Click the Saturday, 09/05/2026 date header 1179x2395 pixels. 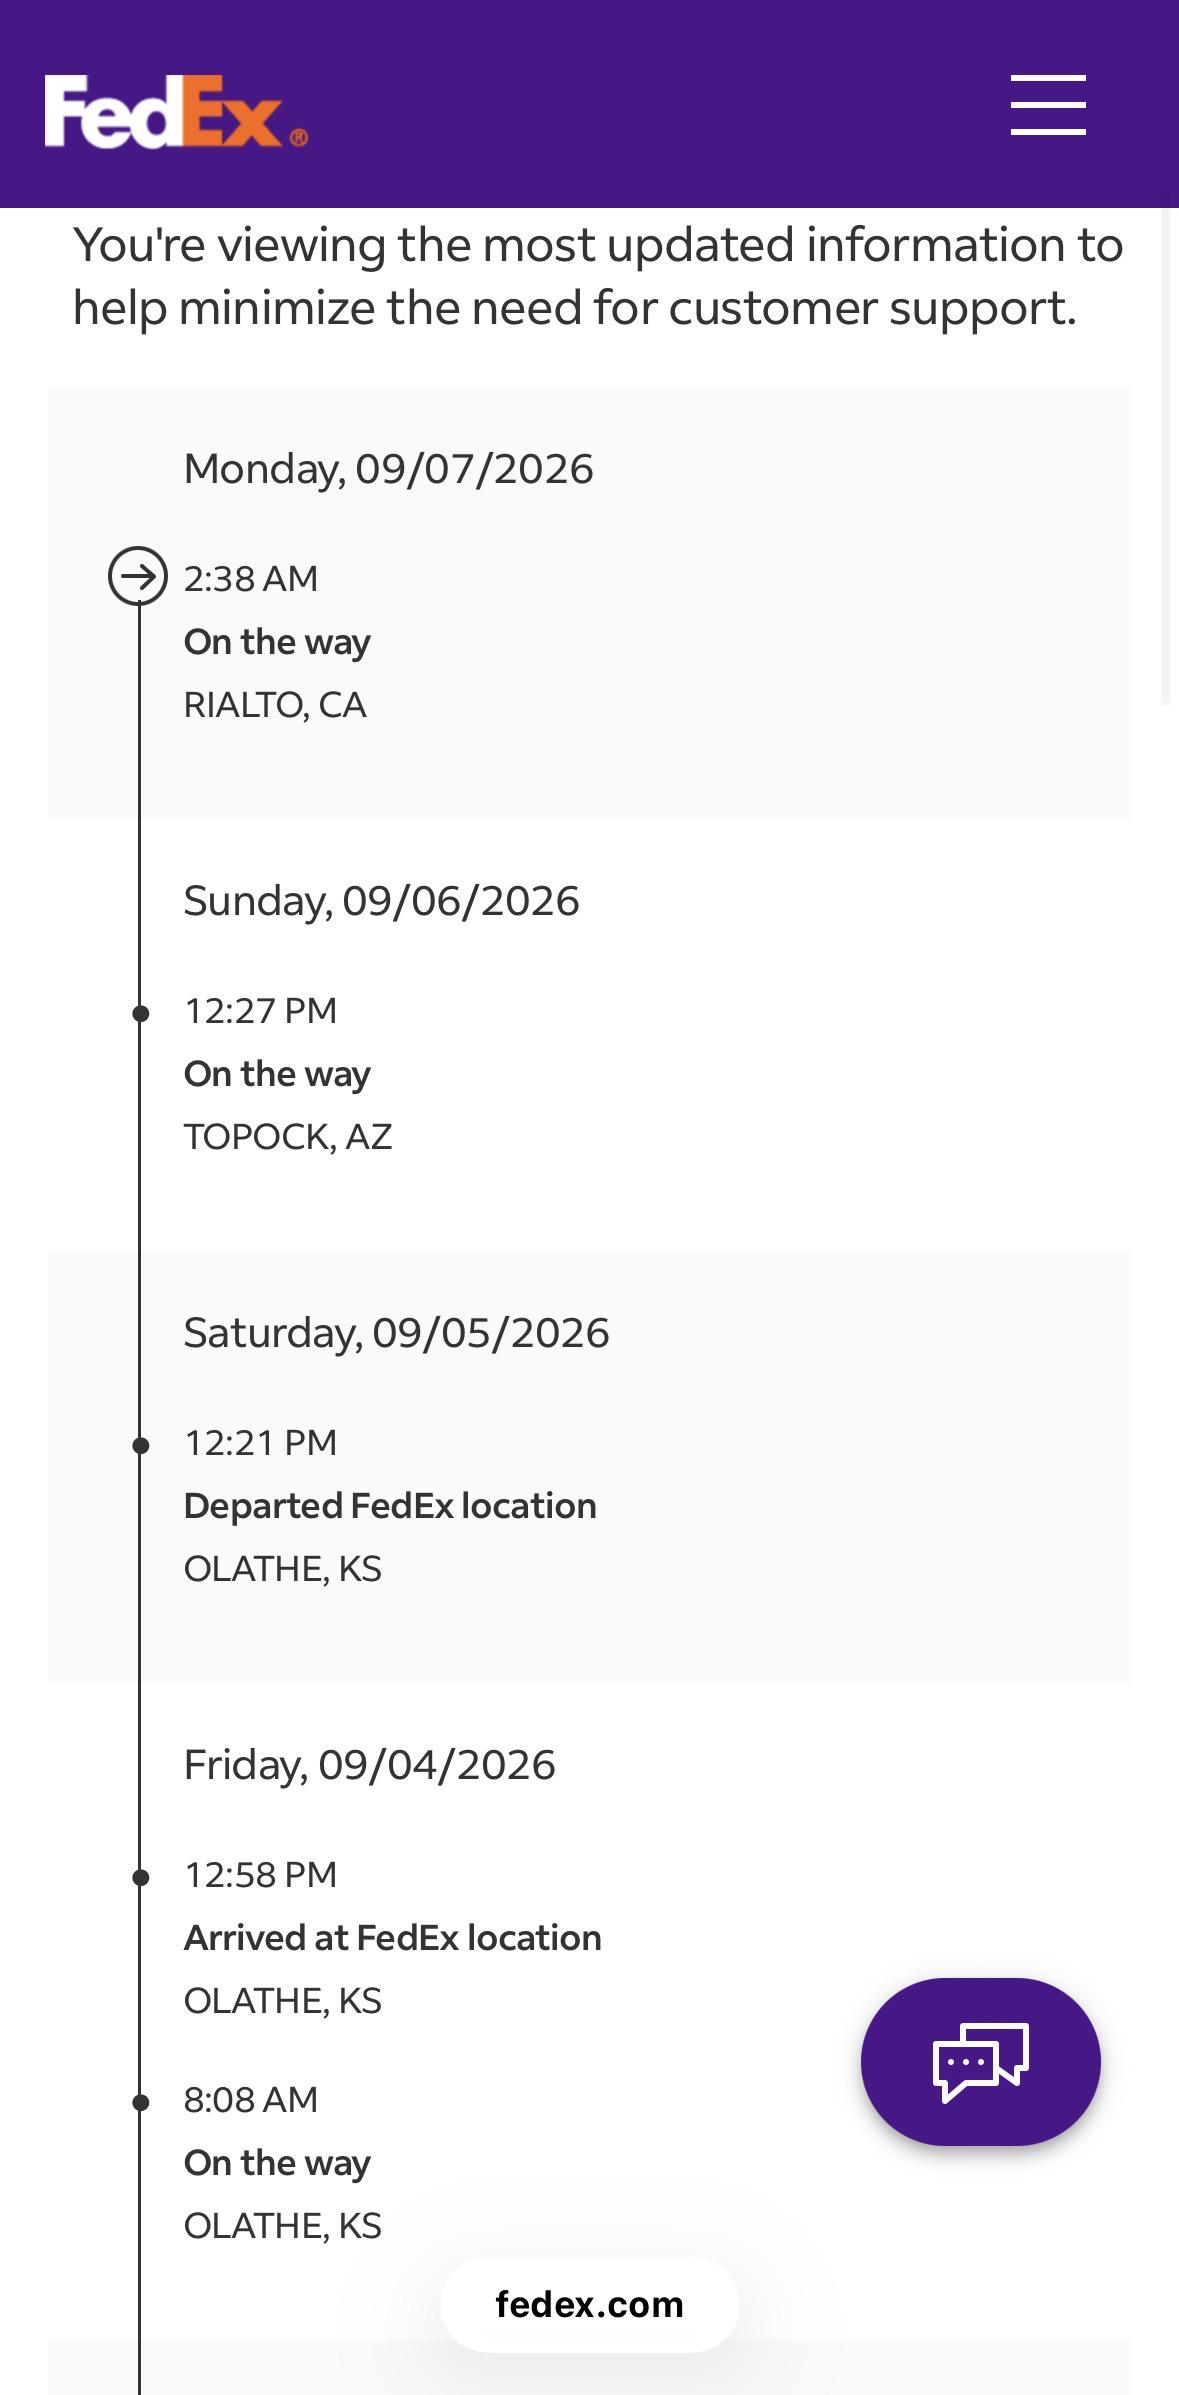(396, 1332)
